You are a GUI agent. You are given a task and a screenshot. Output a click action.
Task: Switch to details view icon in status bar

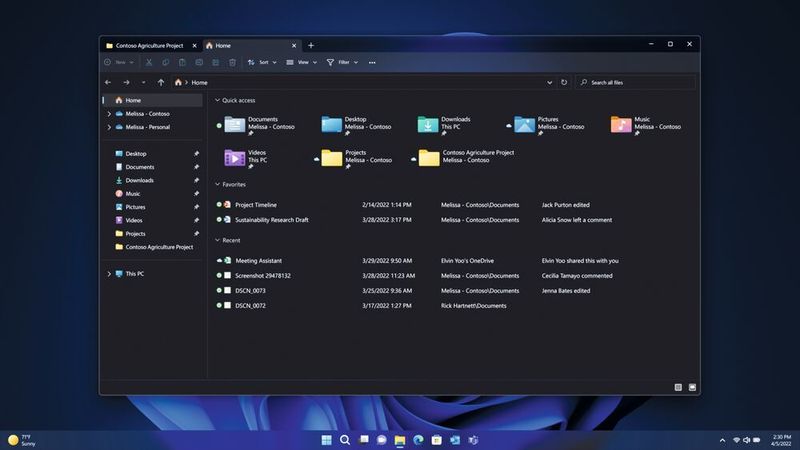pyautogui.click(x=678, y=387)
